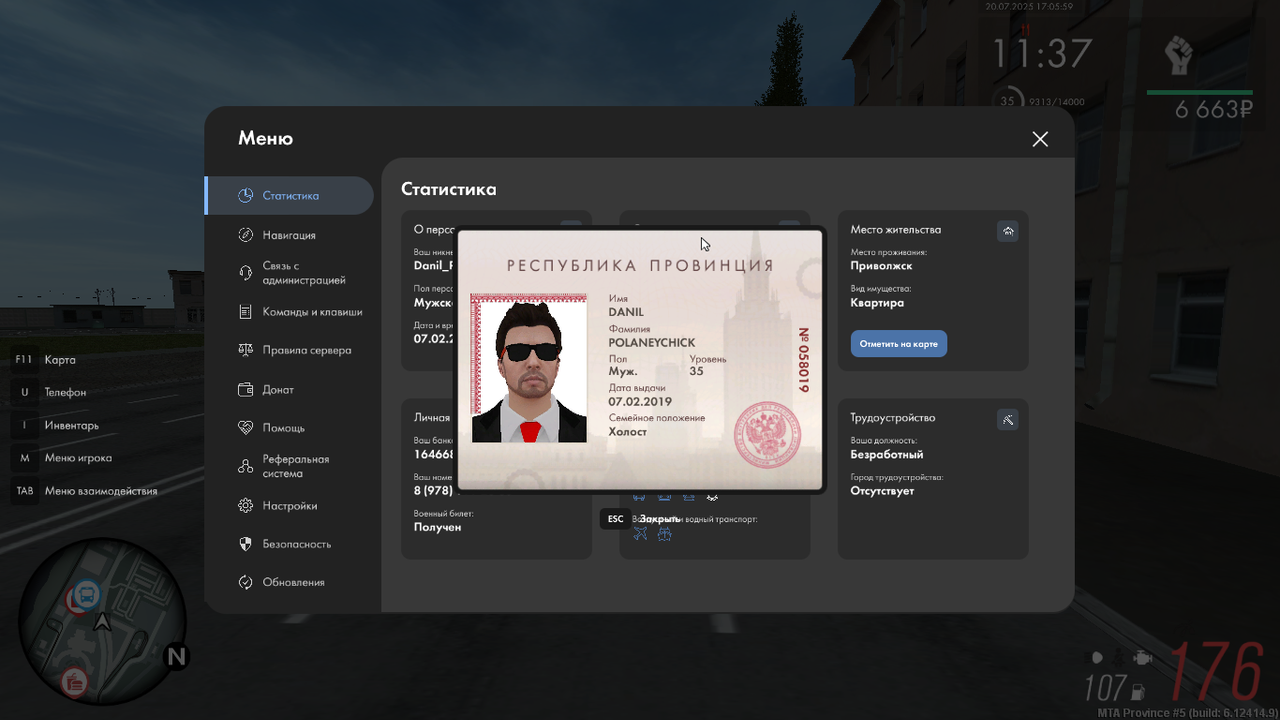Click the 6 663₽ money counter
The image size is (1280, 720).
1214,110
